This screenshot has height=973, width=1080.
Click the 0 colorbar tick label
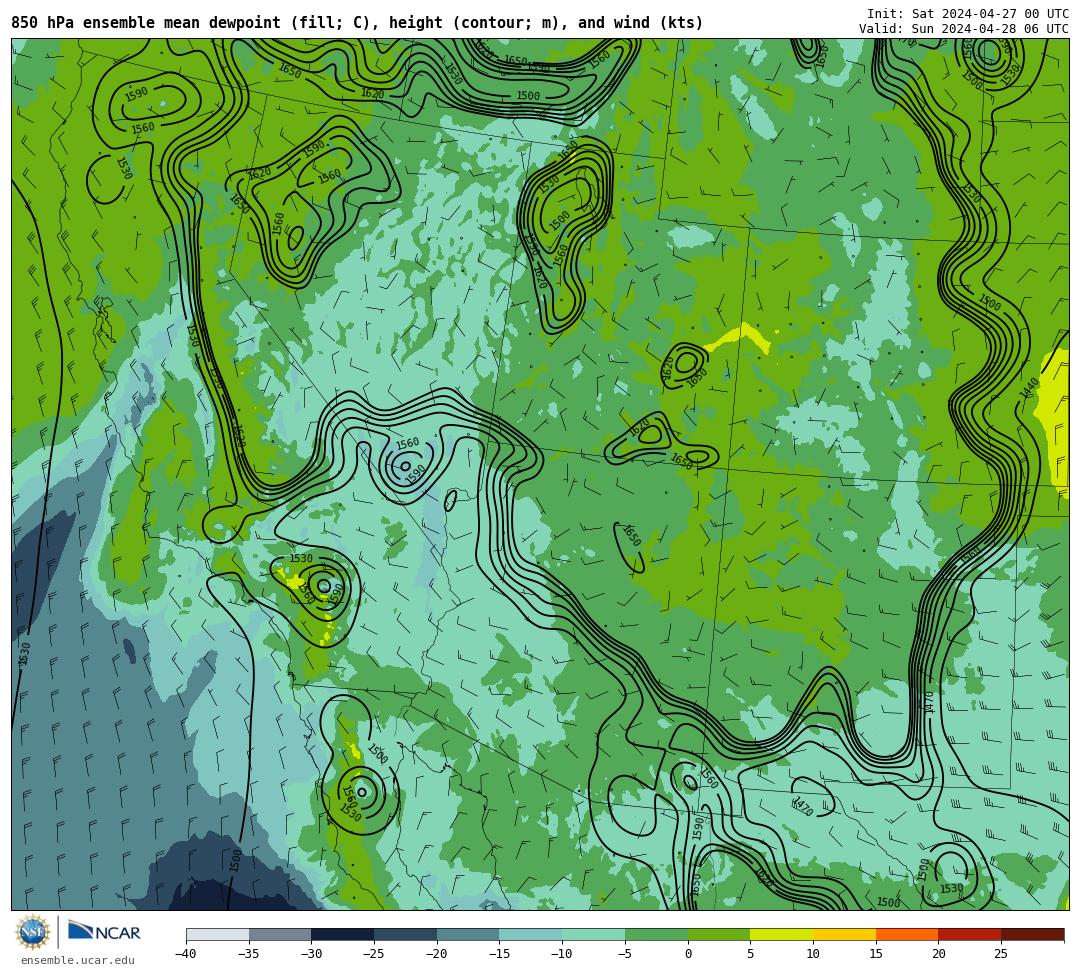(687, 954)
